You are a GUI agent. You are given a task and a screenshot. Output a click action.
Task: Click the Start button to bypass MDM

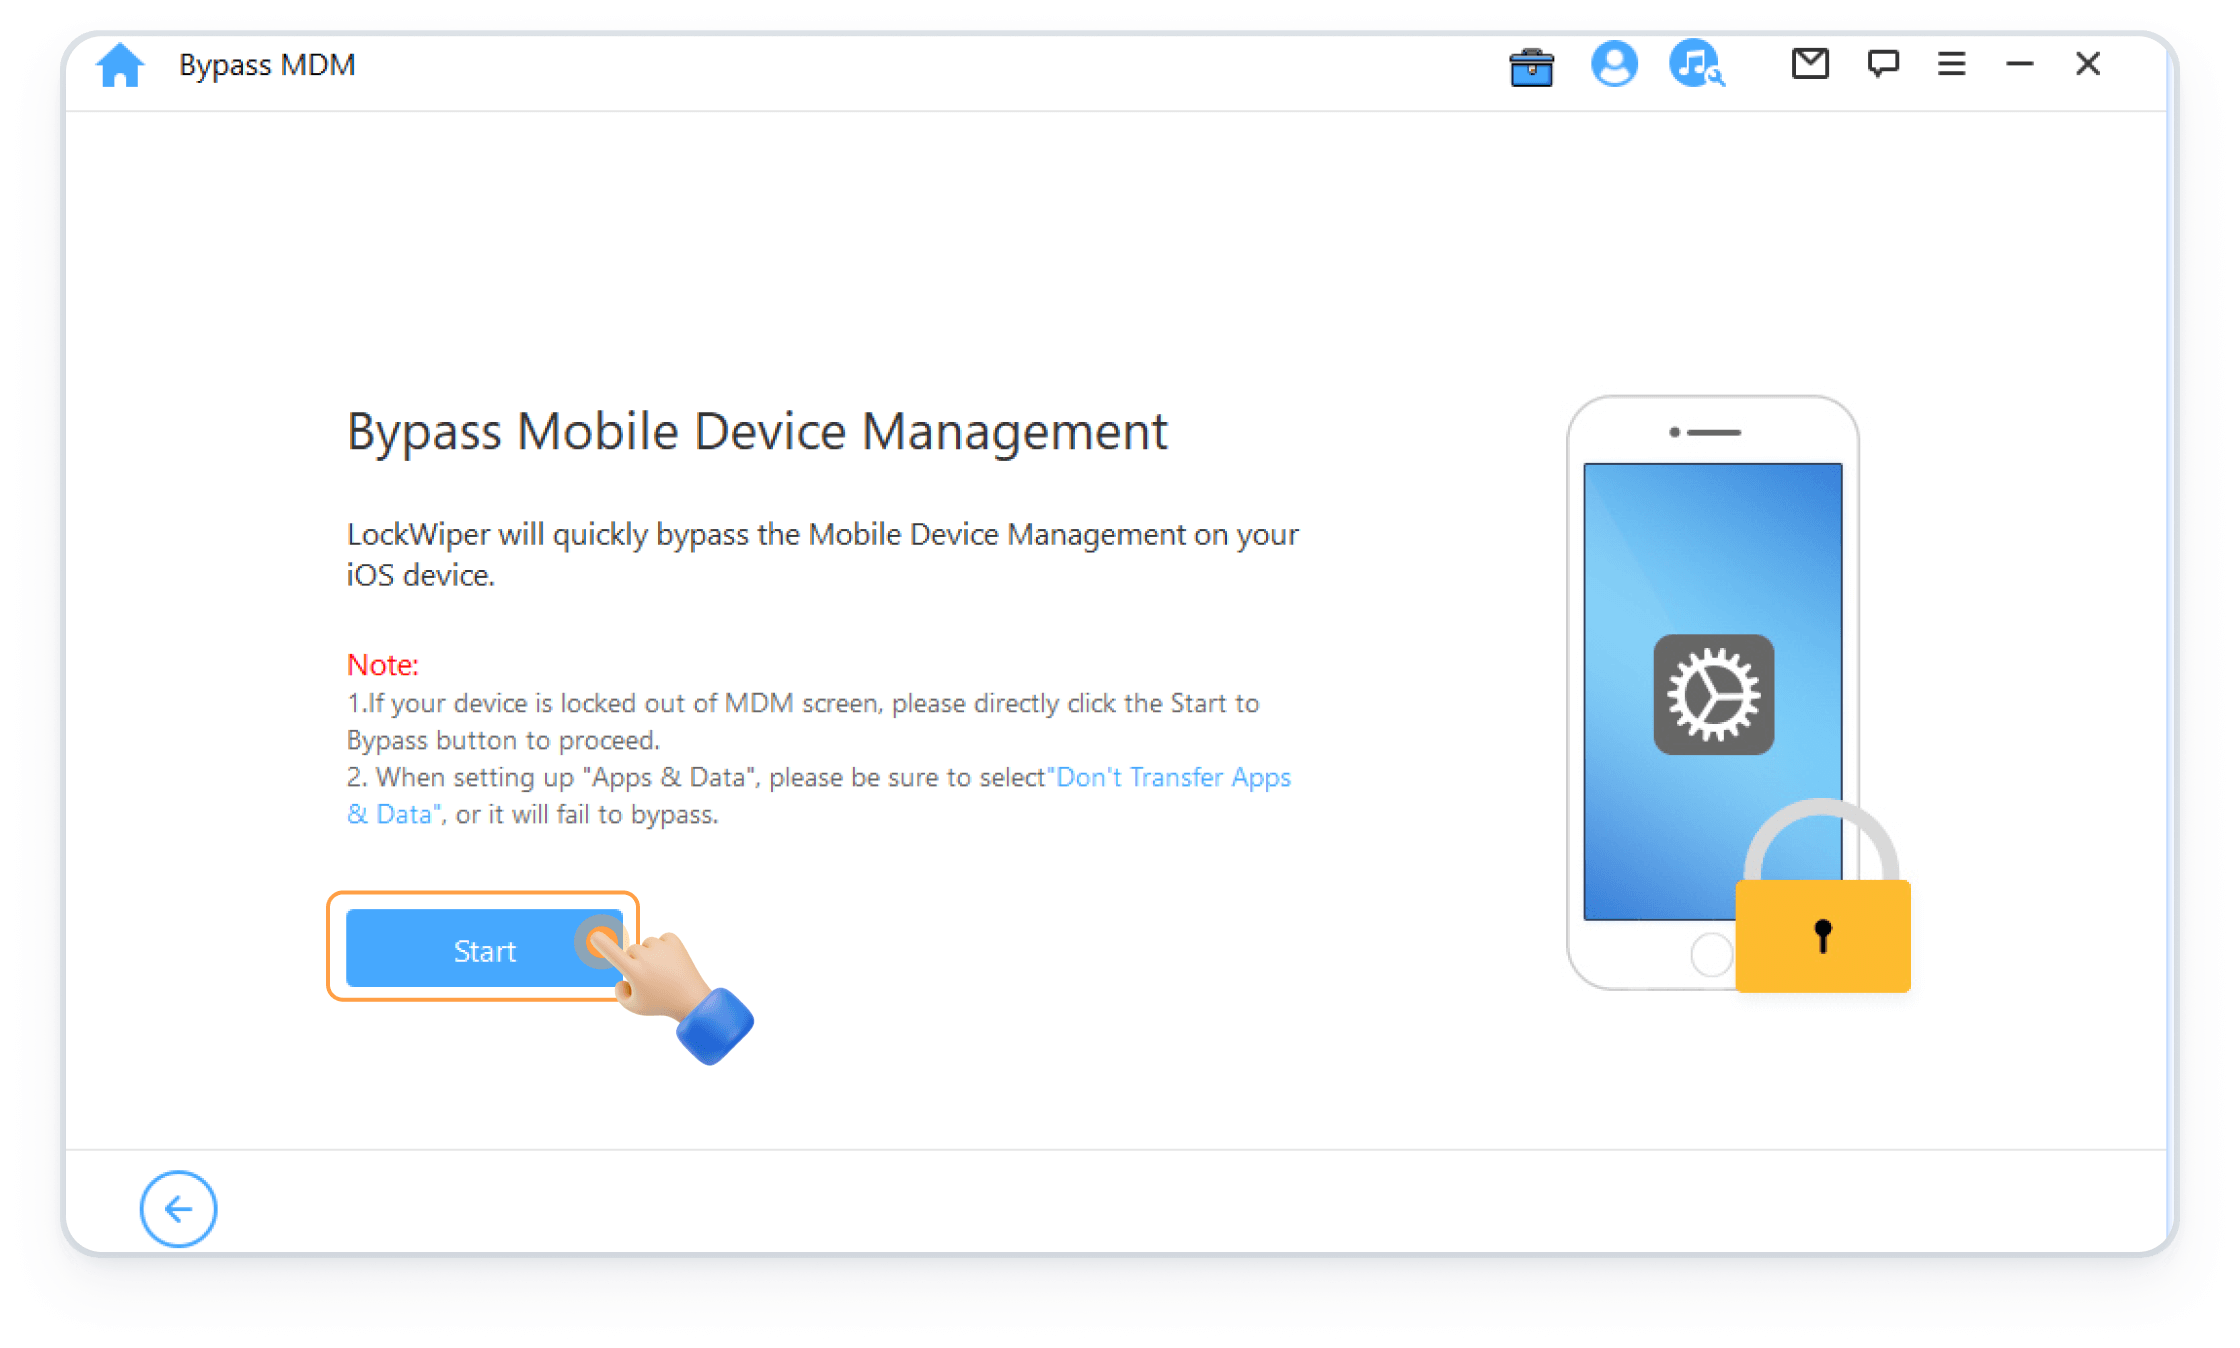pos(484,948)
